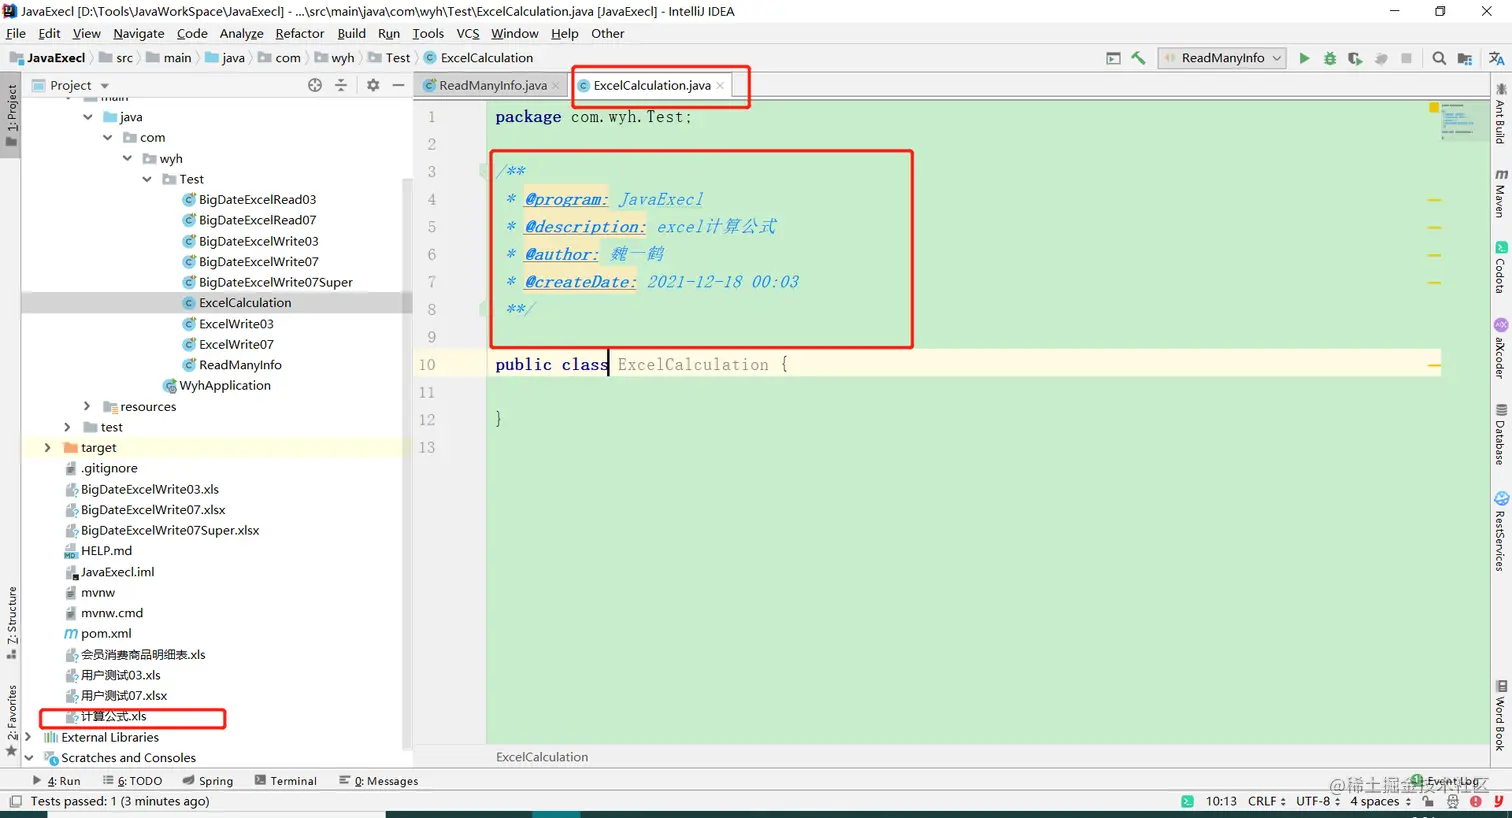Toggle the 1: Project side tab
Screen dimensions: 1512x818
(x=11, y=115)
